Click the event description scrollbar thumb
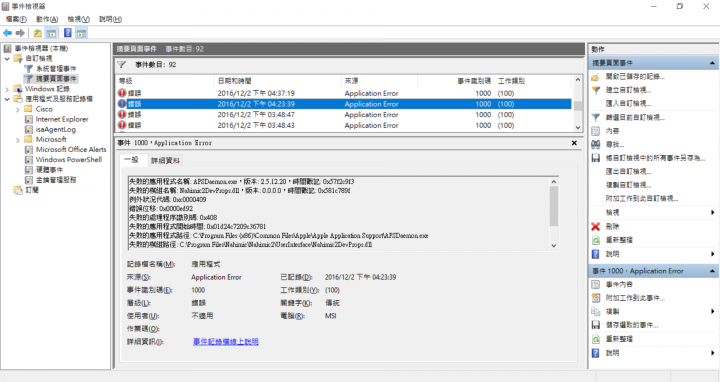 [554, 206]
